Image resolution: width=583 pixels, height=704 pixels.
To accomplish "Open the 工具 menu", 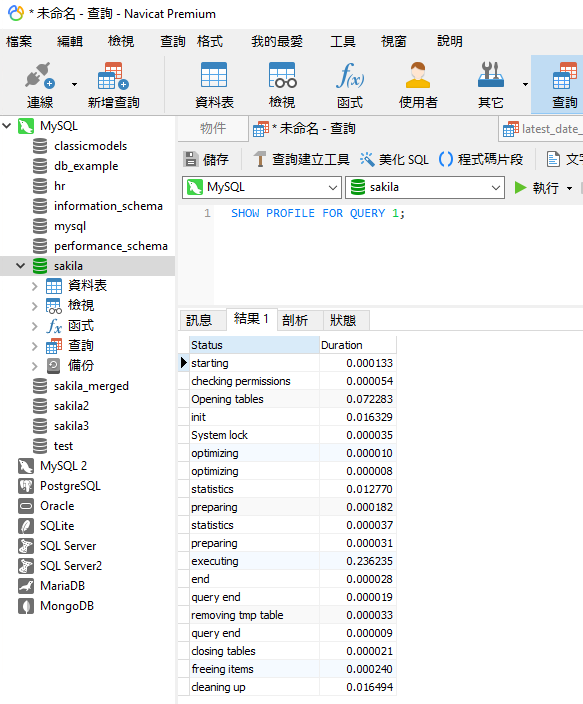I will click(343, 41).
